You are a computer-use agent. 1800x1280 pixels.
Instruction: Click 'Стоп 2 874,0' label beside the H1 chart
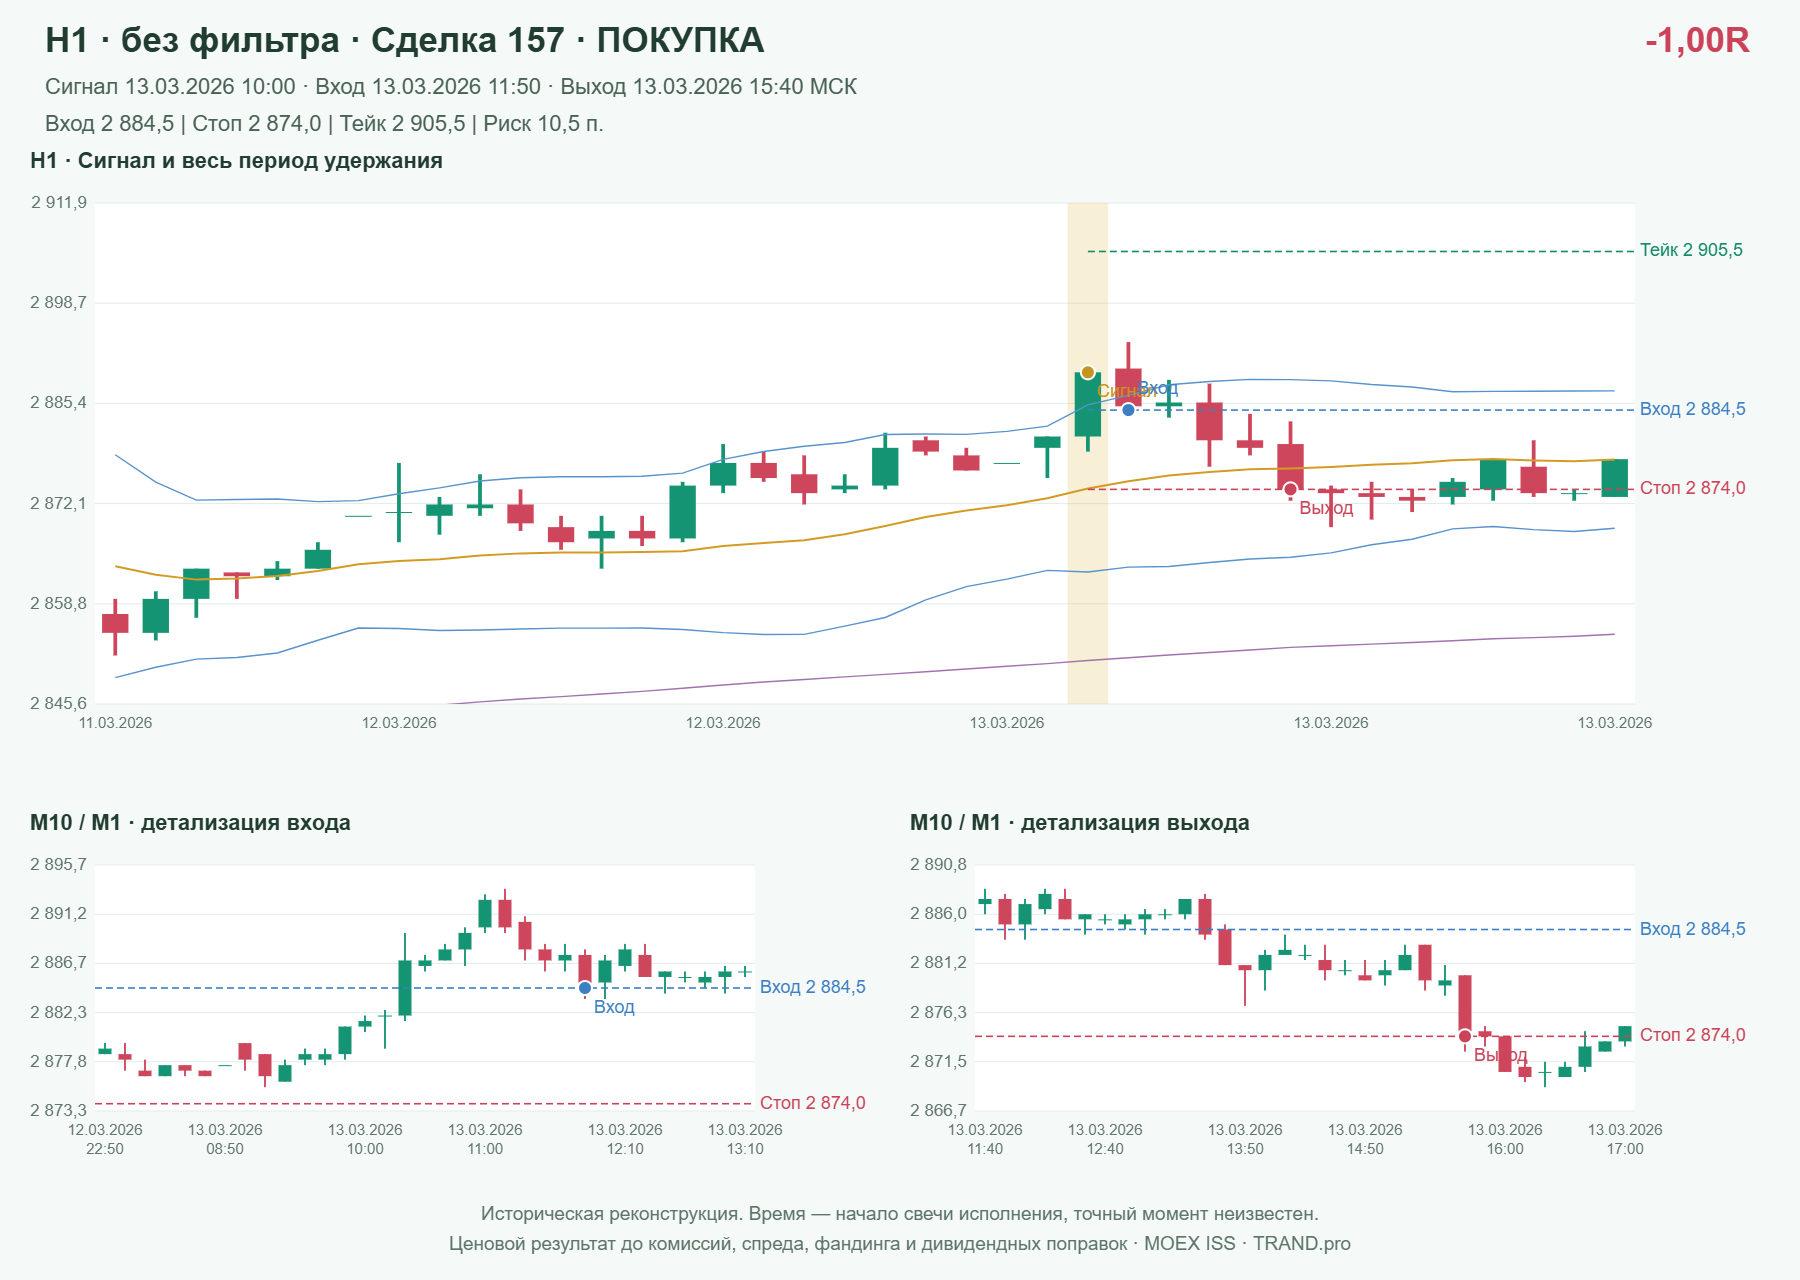(1692, 488)
